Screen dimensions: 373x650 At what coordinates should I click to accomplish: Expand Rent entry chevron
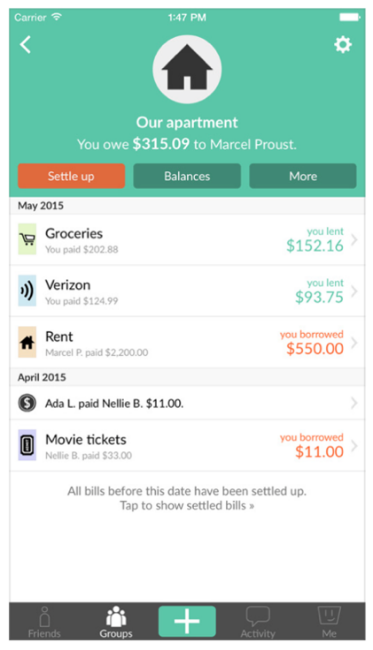(x=354, y=343)
